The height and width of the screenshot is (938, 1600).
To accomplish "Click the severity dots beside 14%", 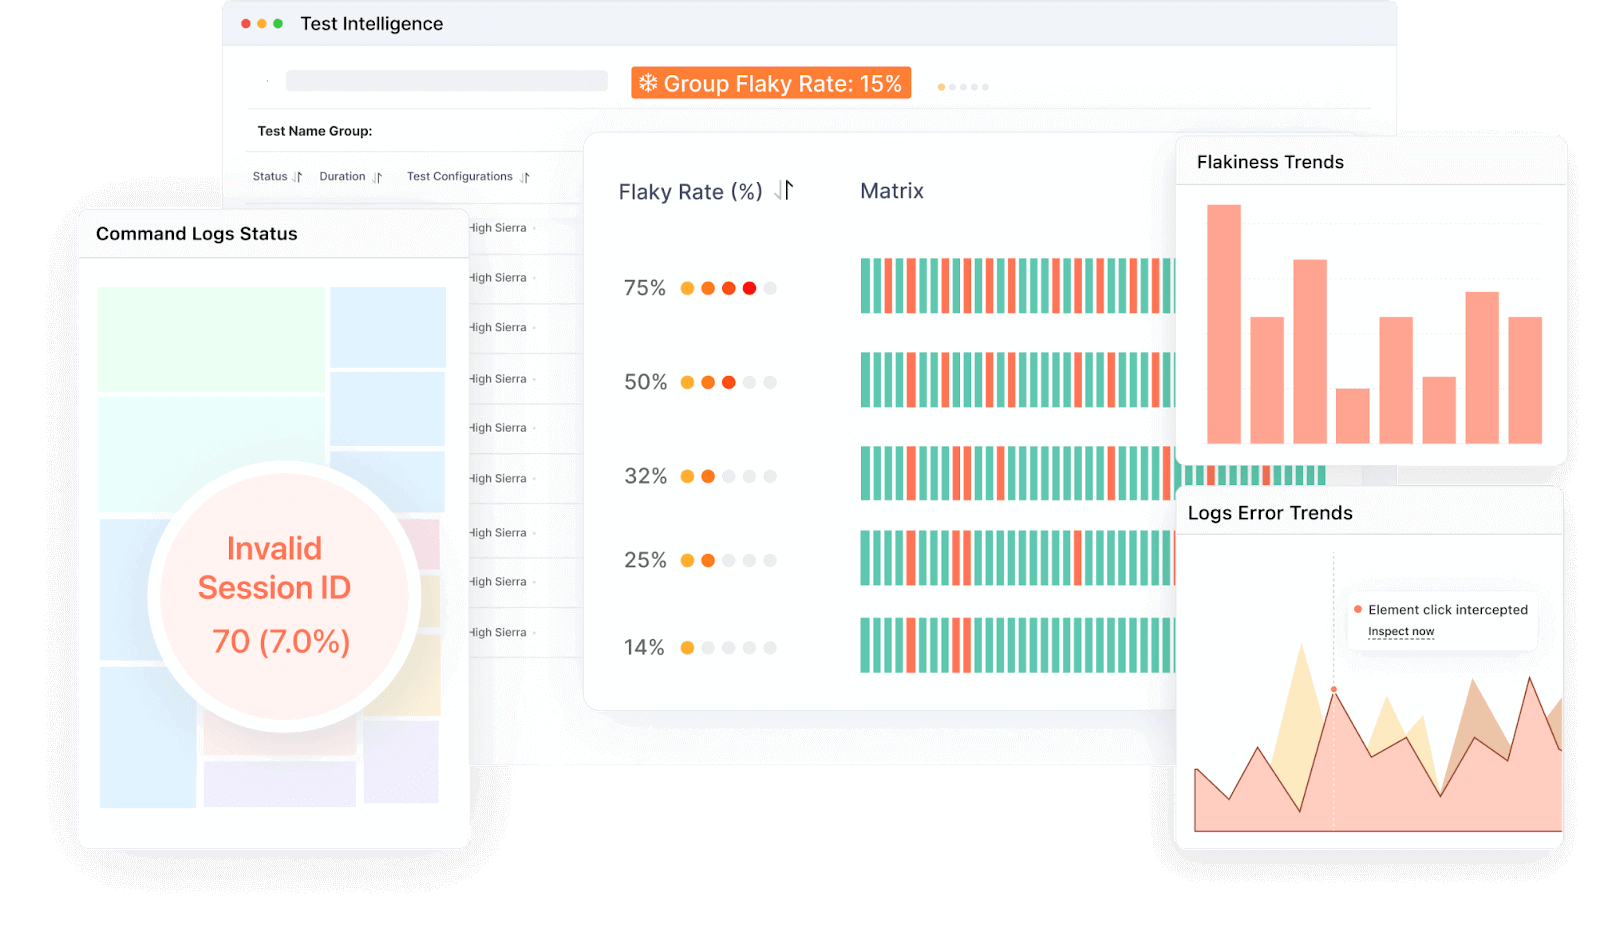I will 728,647.
